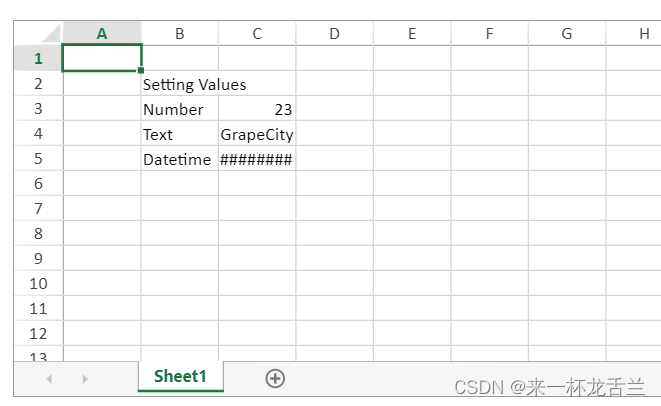Select cell with value 23
The height and width of the screenshot is (406, 661).
(257, 109)
